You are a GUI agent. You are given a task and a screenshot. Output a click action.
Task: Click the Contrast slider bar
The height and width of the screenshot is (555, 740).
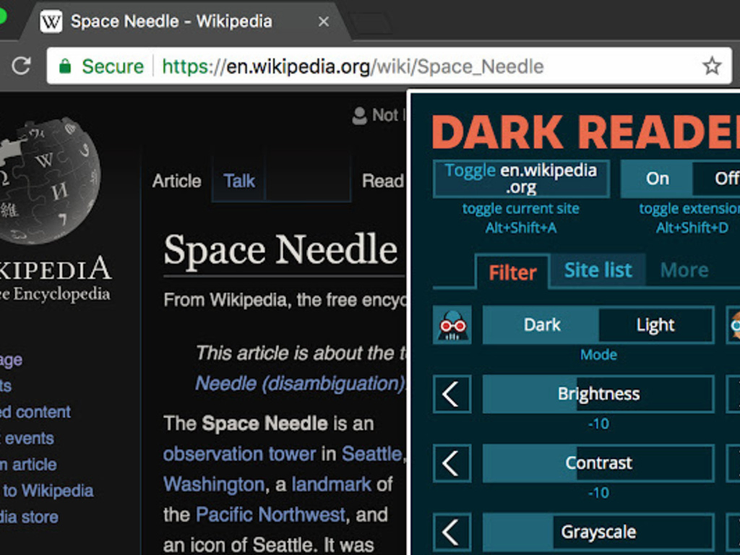[598, 463]
